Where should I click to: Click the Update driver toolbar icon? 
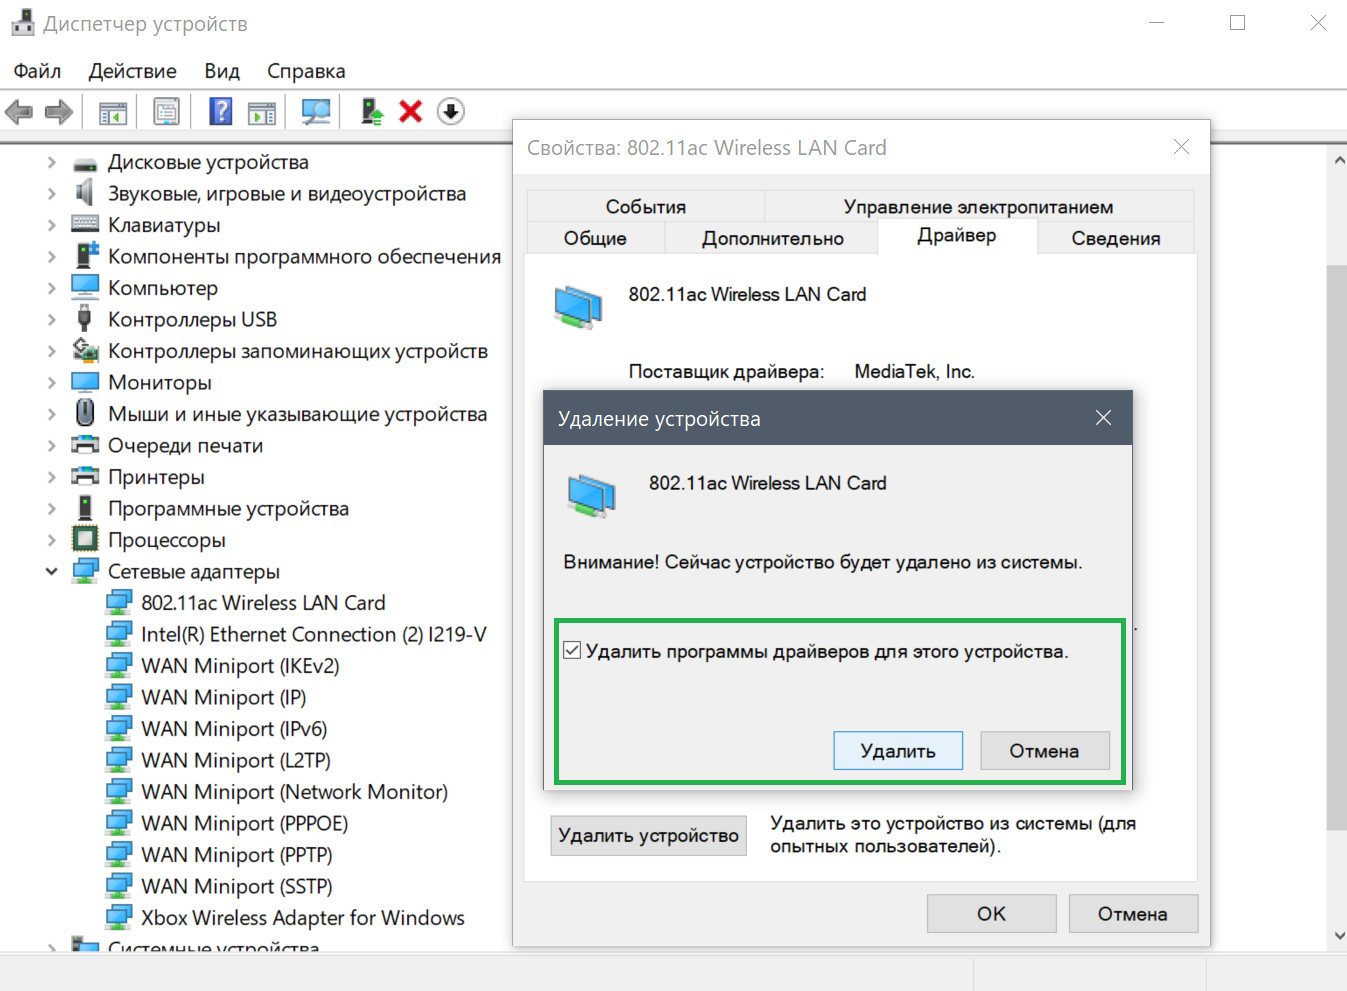pos(372,111)
